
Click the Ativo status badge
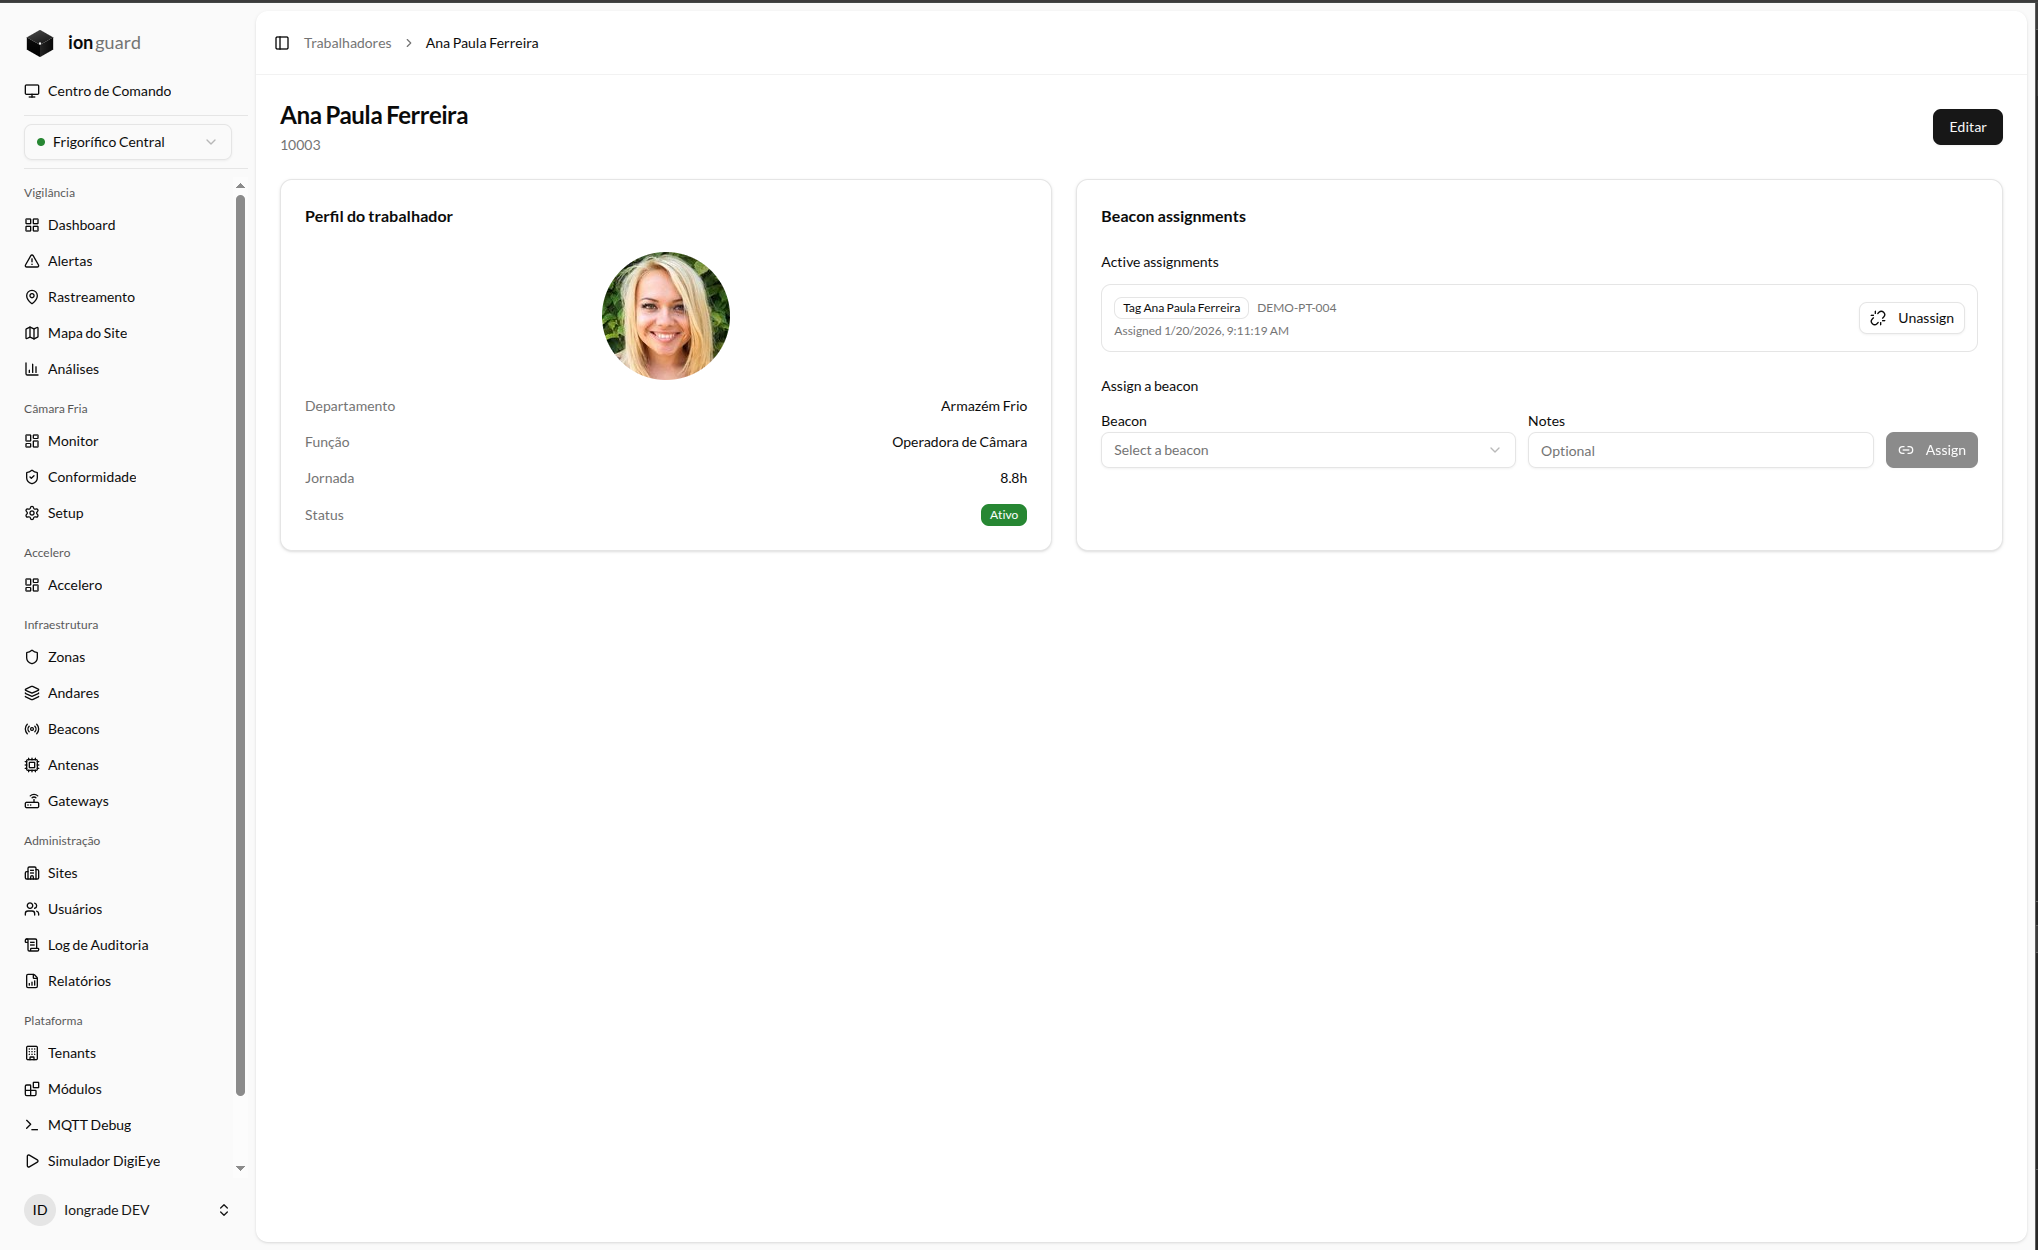pos(1004,515)
